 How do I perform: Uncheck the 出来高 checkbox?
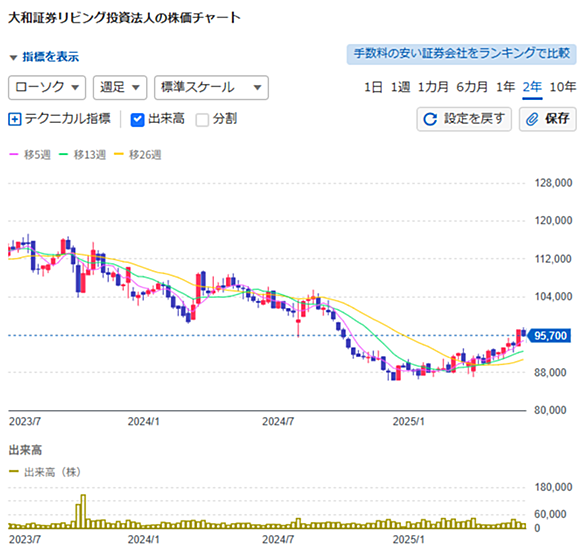(137, 120)
